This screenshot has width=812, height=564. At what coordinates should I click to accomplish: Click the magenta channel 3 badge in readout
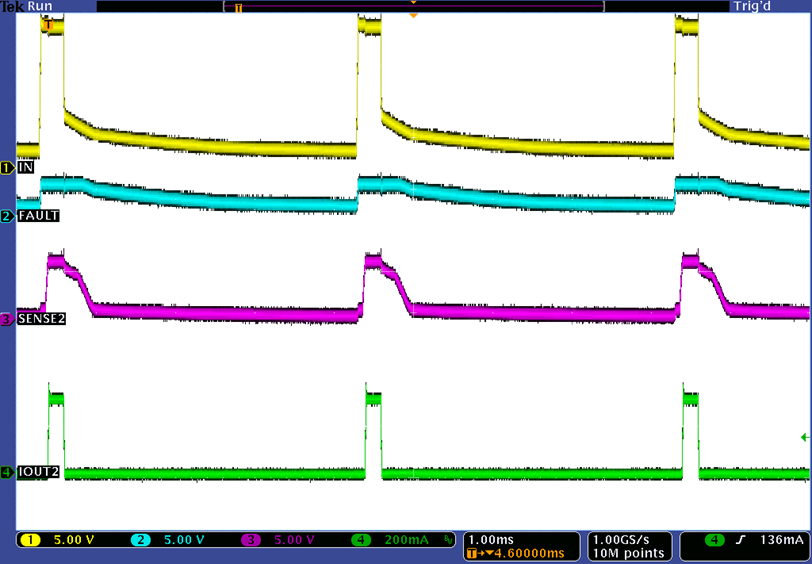251,540
